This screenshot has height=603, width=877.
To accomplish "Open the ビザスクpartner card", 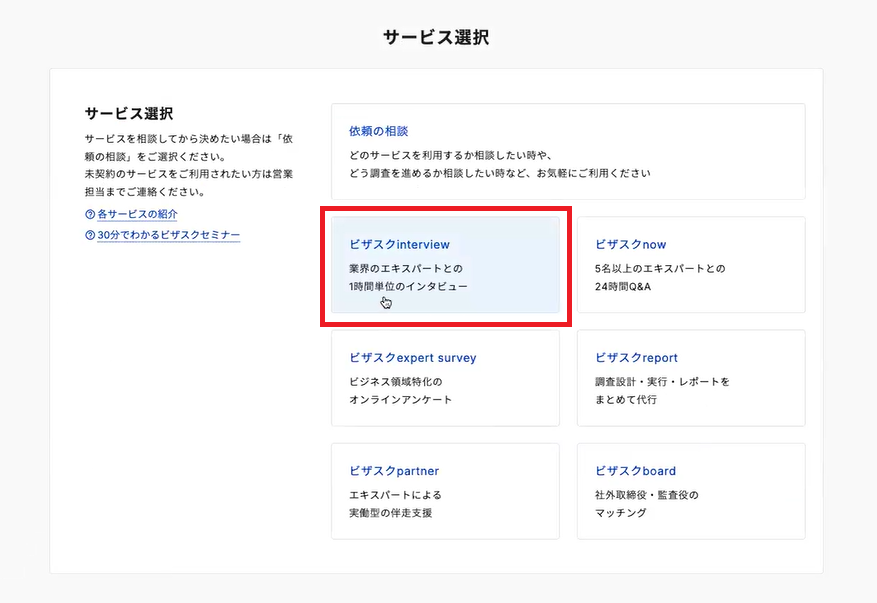I will coord(445,491).
